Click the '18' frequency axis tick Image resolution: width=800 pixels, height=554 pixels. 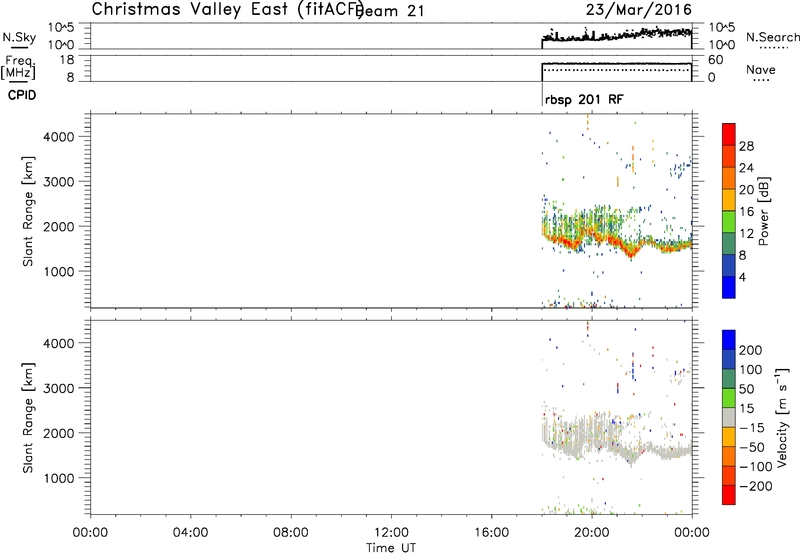(67, 60)
